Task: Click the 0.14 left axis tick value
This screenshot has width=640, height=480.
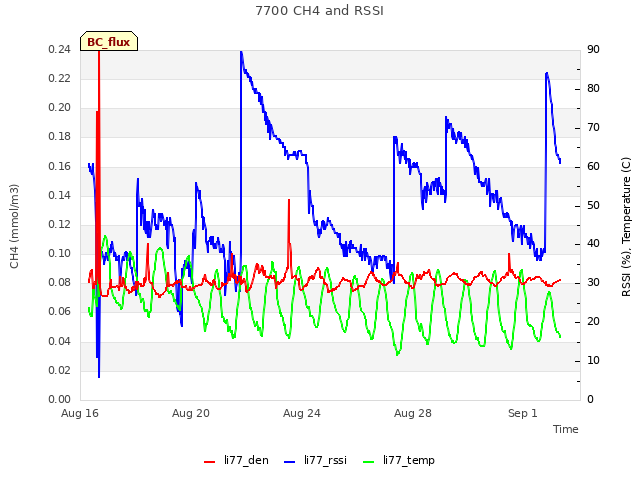Action: click(x=60, y=195)
